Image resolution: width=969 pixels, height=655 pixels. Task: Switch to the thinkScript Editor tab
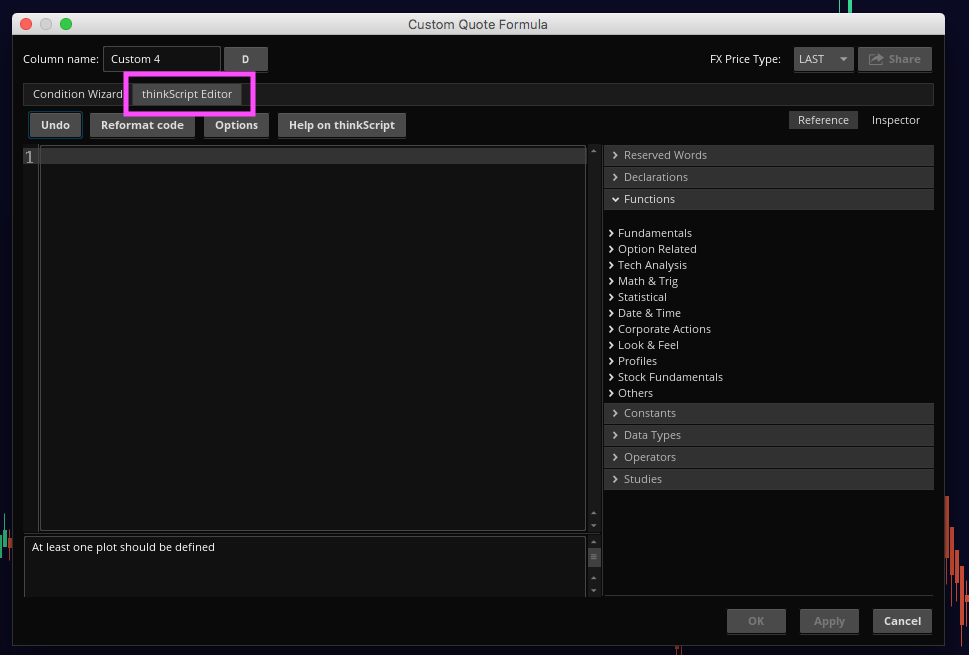pyautogui.click(x=187, y=94)
